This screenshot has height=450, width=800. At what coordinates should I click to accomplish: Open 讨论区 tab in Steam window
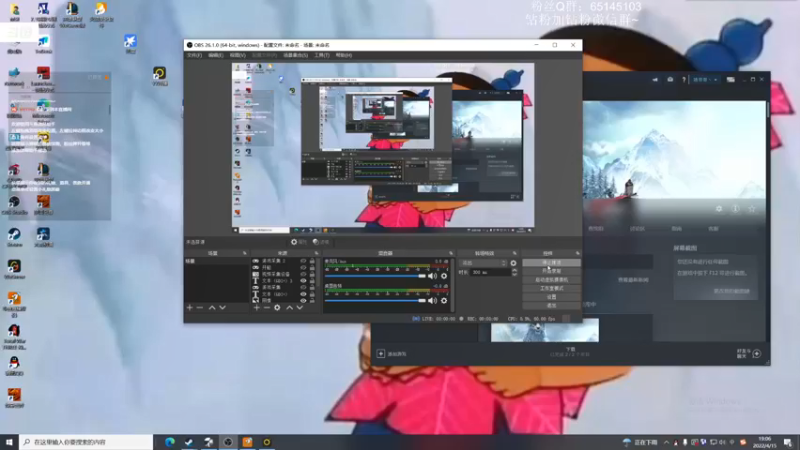click(637, 229)
